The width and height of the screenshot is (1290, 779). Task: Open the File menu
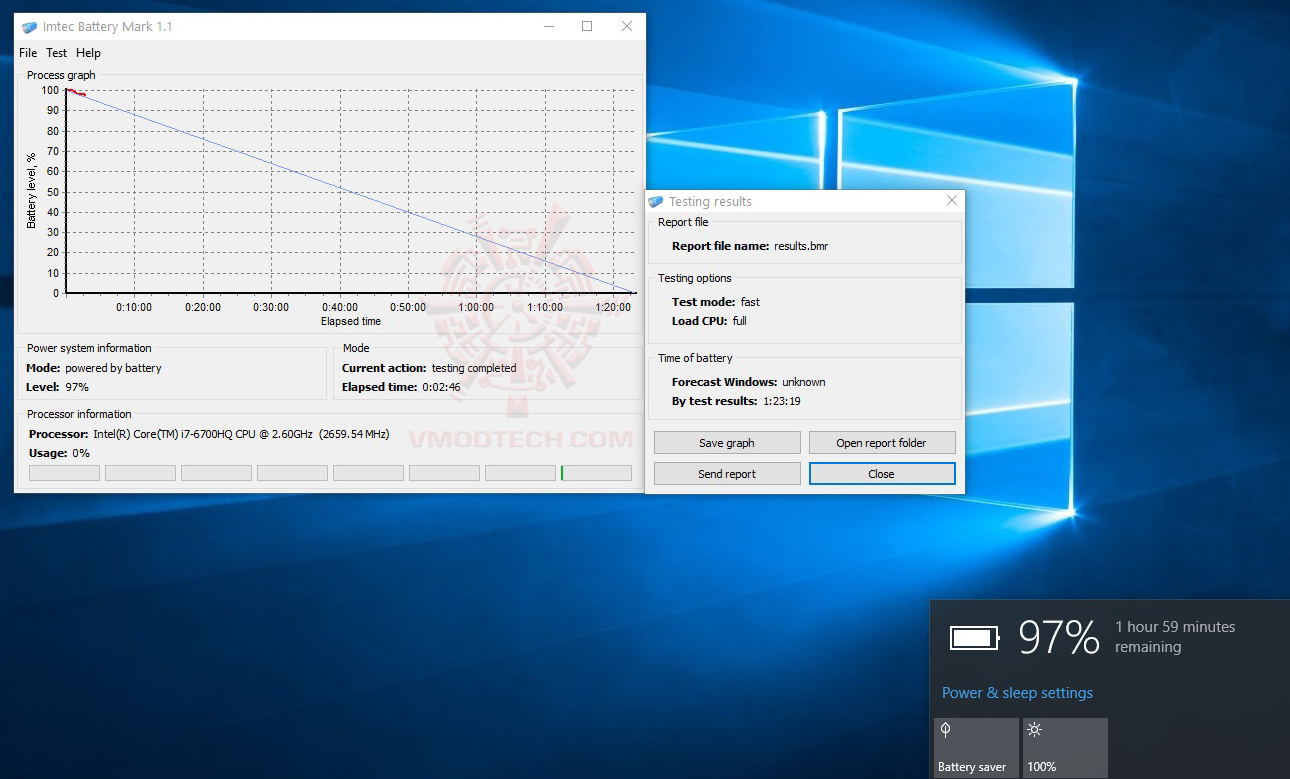pyautogui.click(x=28, y=53)
